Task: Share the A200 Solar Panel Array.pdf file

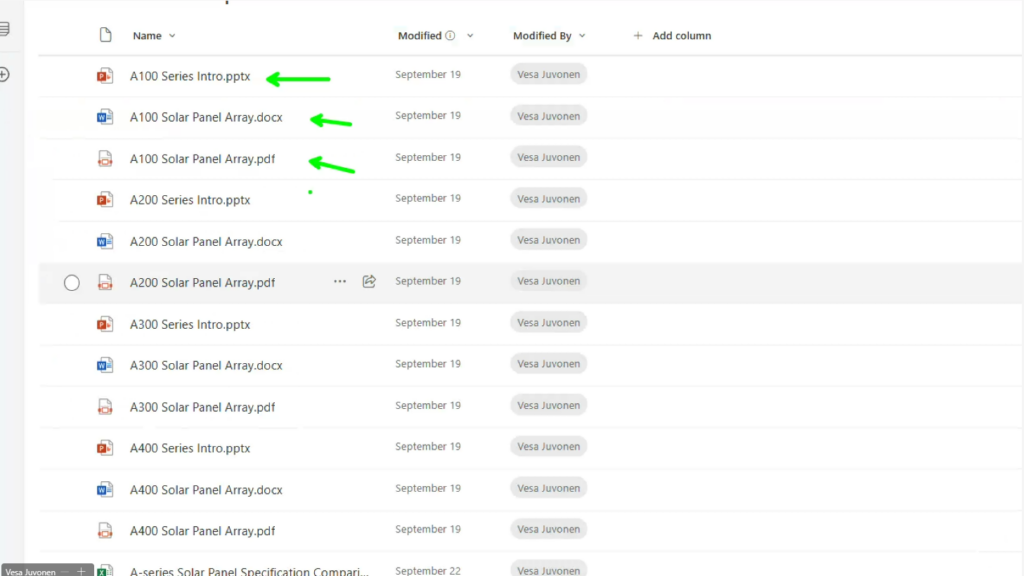Action: click(x=369, y=281)
